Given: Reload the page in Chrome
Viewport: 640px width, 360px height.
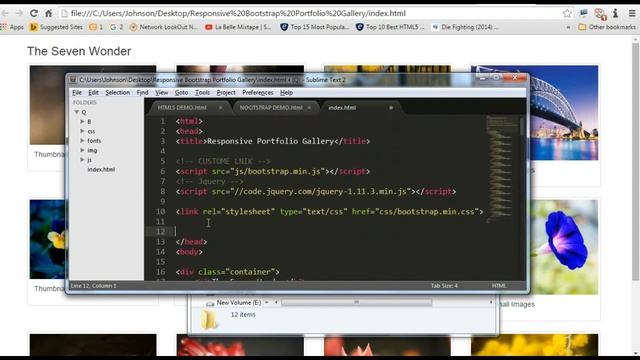Looking at the screenshot, I should tap(34, 13).
